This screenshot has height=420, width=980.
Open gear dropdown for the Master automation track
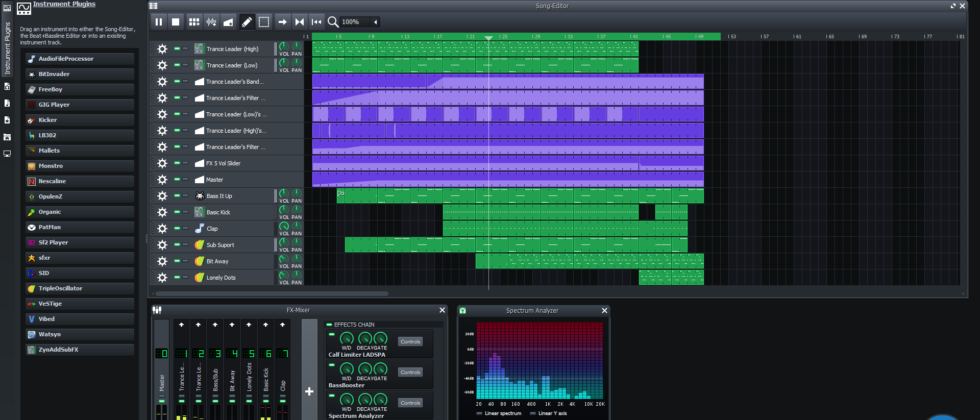(x=162, y=180)
